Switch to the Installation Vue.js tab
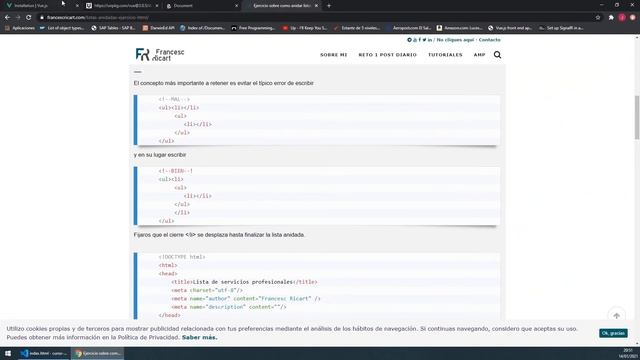Image resolution: width=640 pixels, height=360 pixels. (x=41, y=6)
